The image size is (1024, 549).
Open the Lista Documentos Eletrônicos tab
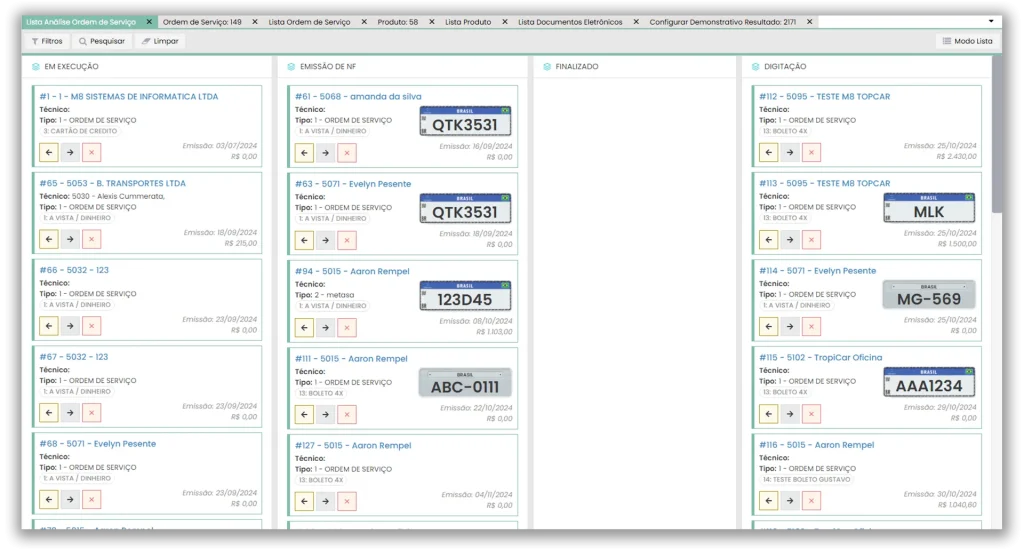[569, 22]
